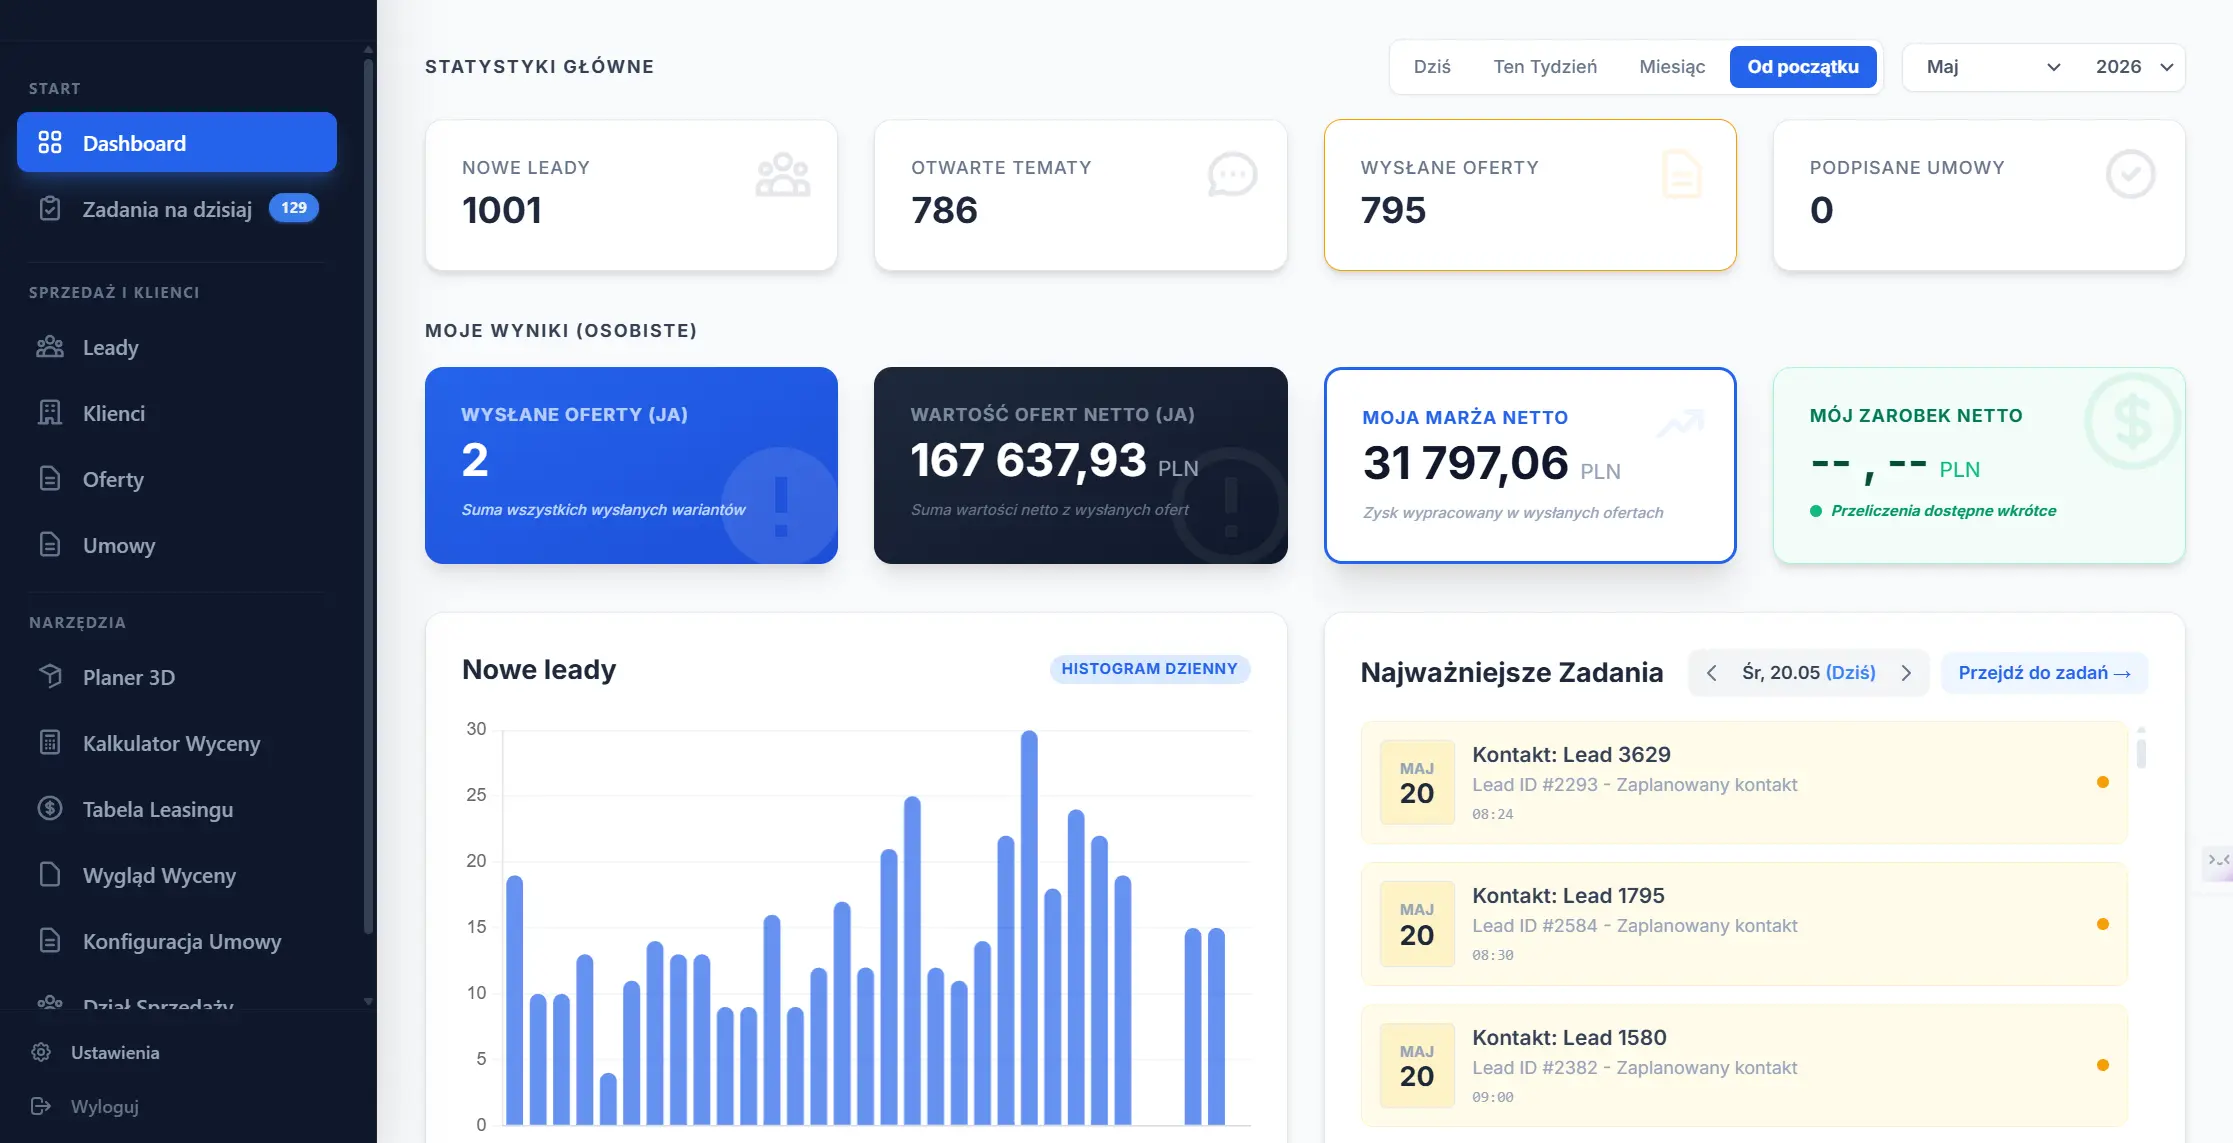Click the dollar coin icon on Mój Zarobek Netto

click(x=2132, y=422)
